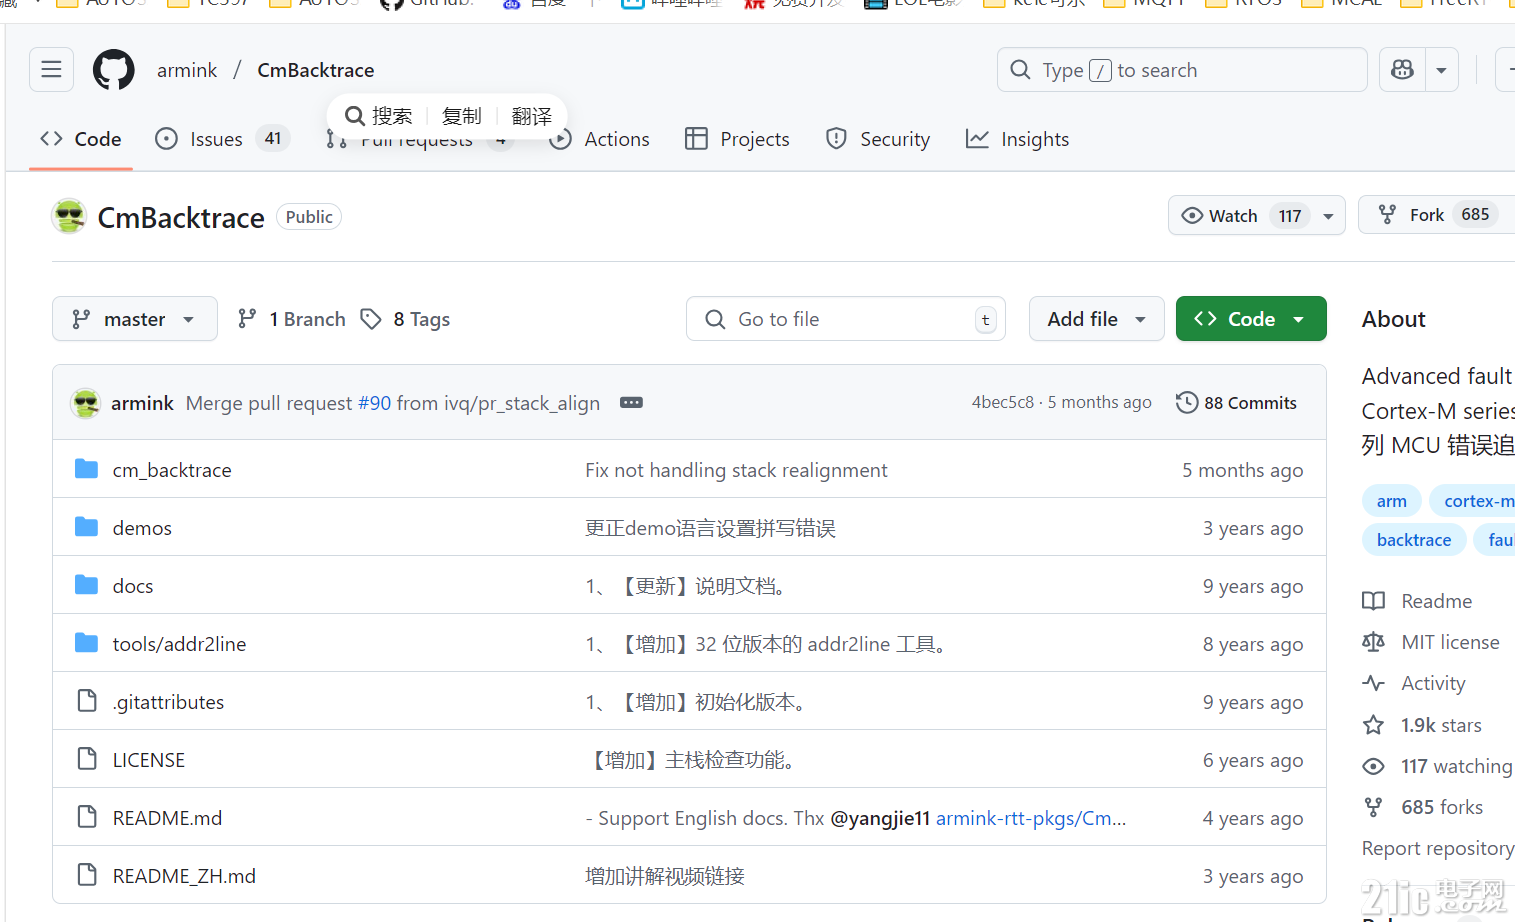The image size is (1515, 922).
Task: View the 8 Tags link
Action: (x=406, y=319)
